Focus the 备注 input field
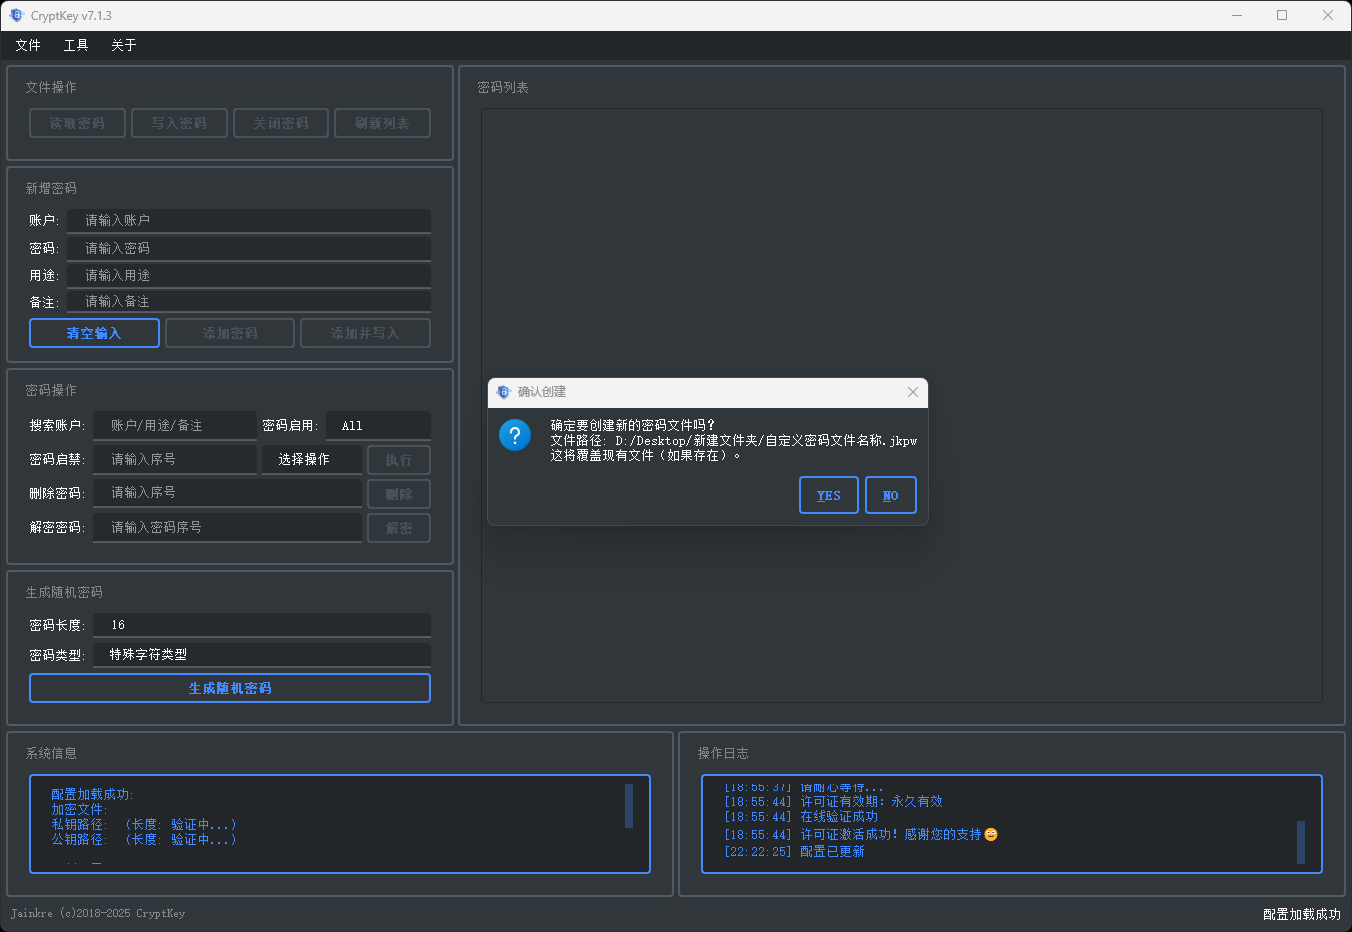The width and height of the screenshot is (1352, 932). pyautogui.click(x=249, y=301)
